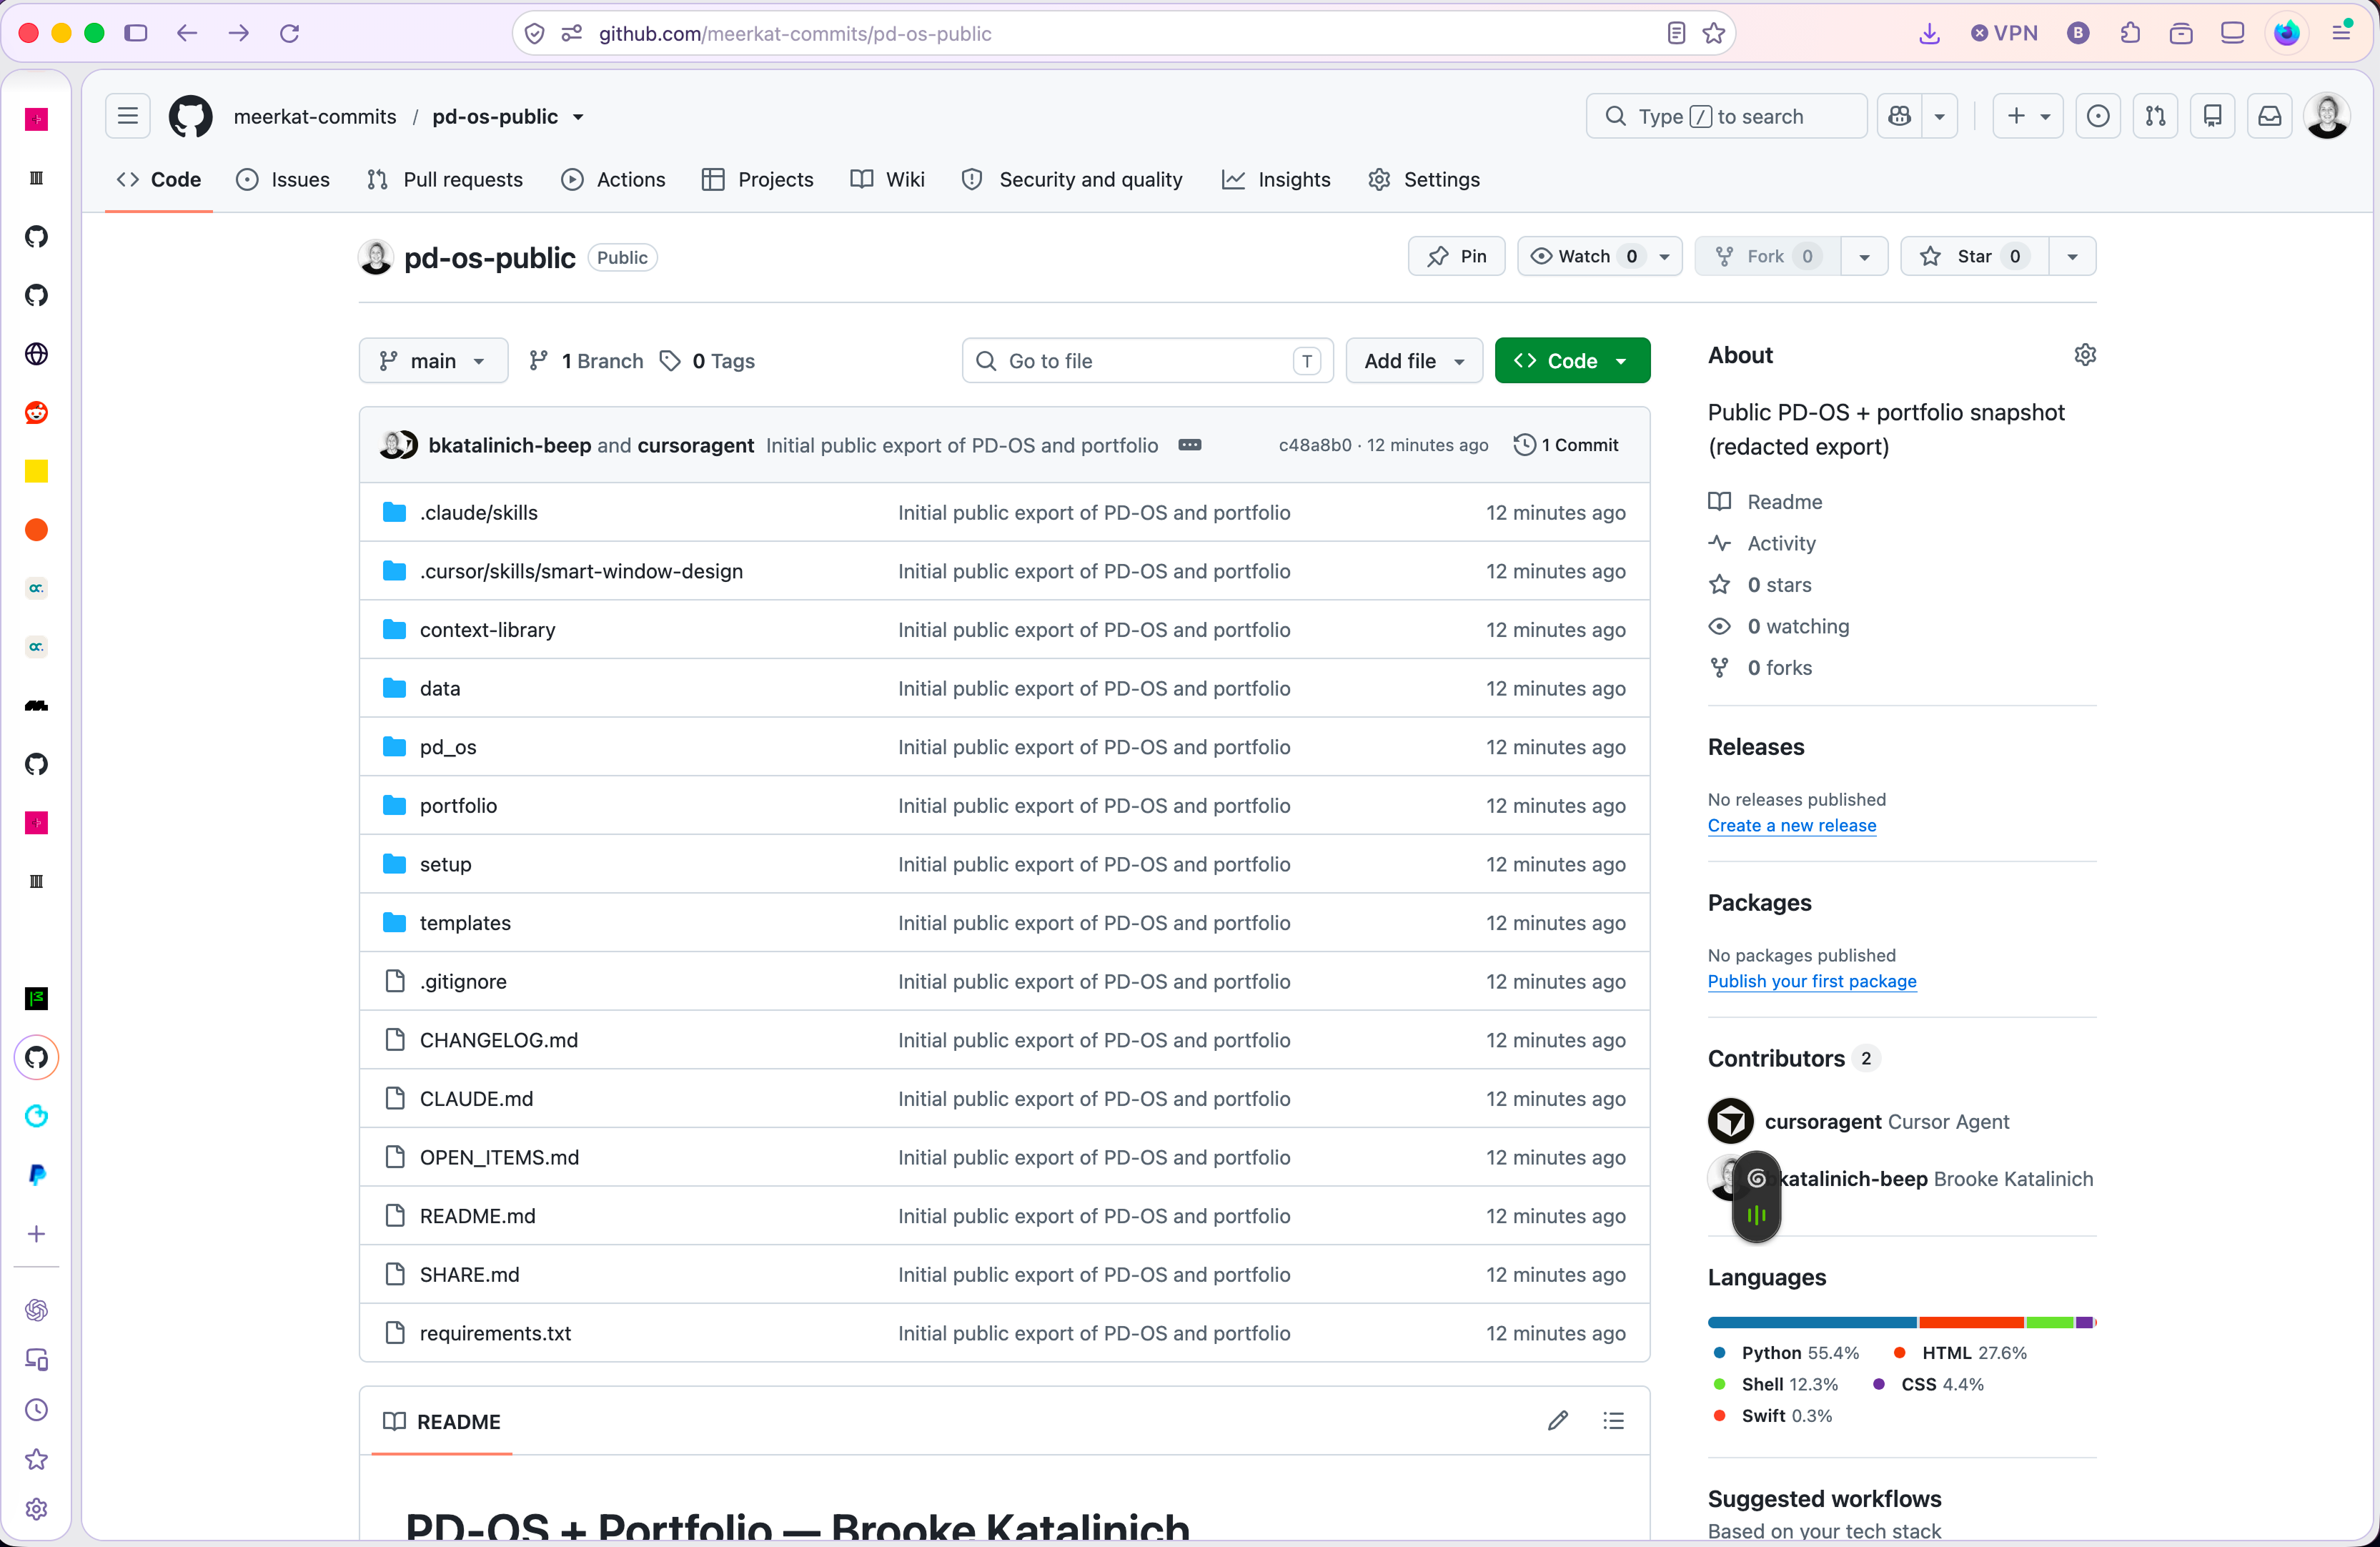The image size is (2380, 1547).
Task: Focus the Type / to search box
Action: coord(1726,117)
